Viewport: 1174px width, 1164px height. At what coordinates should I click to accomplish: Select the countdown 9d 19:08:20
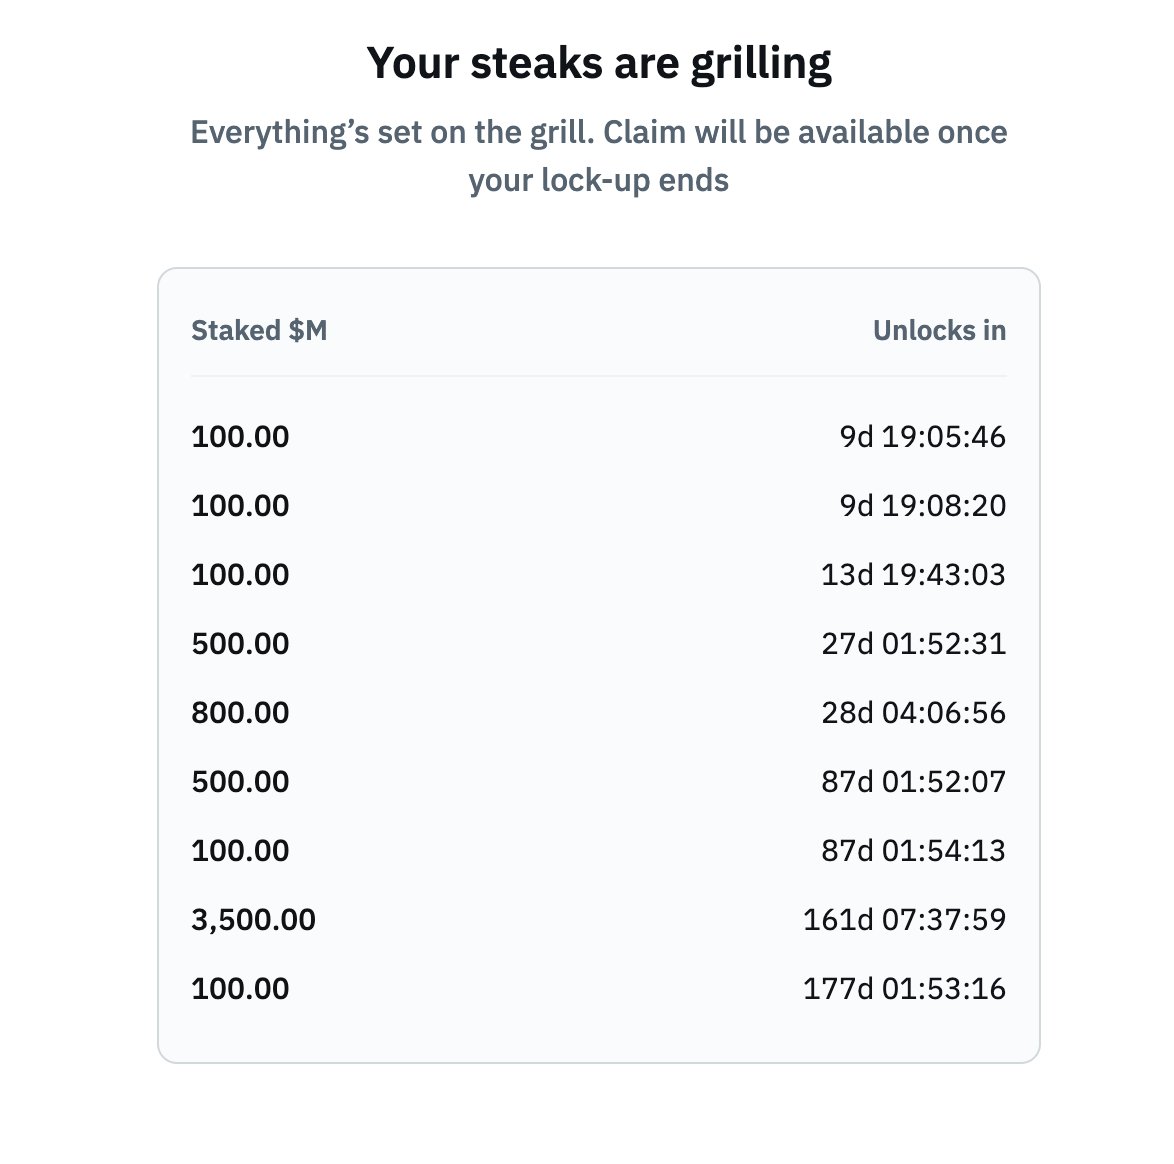(922, 506)
